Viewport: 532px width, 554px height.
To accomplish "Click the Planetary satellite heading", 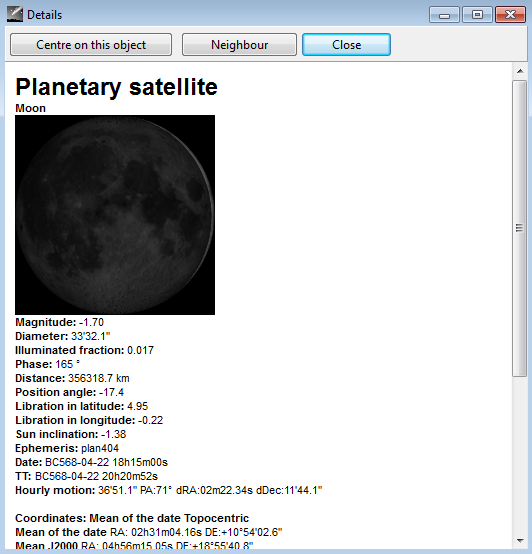I will click(x=116, y=87).
